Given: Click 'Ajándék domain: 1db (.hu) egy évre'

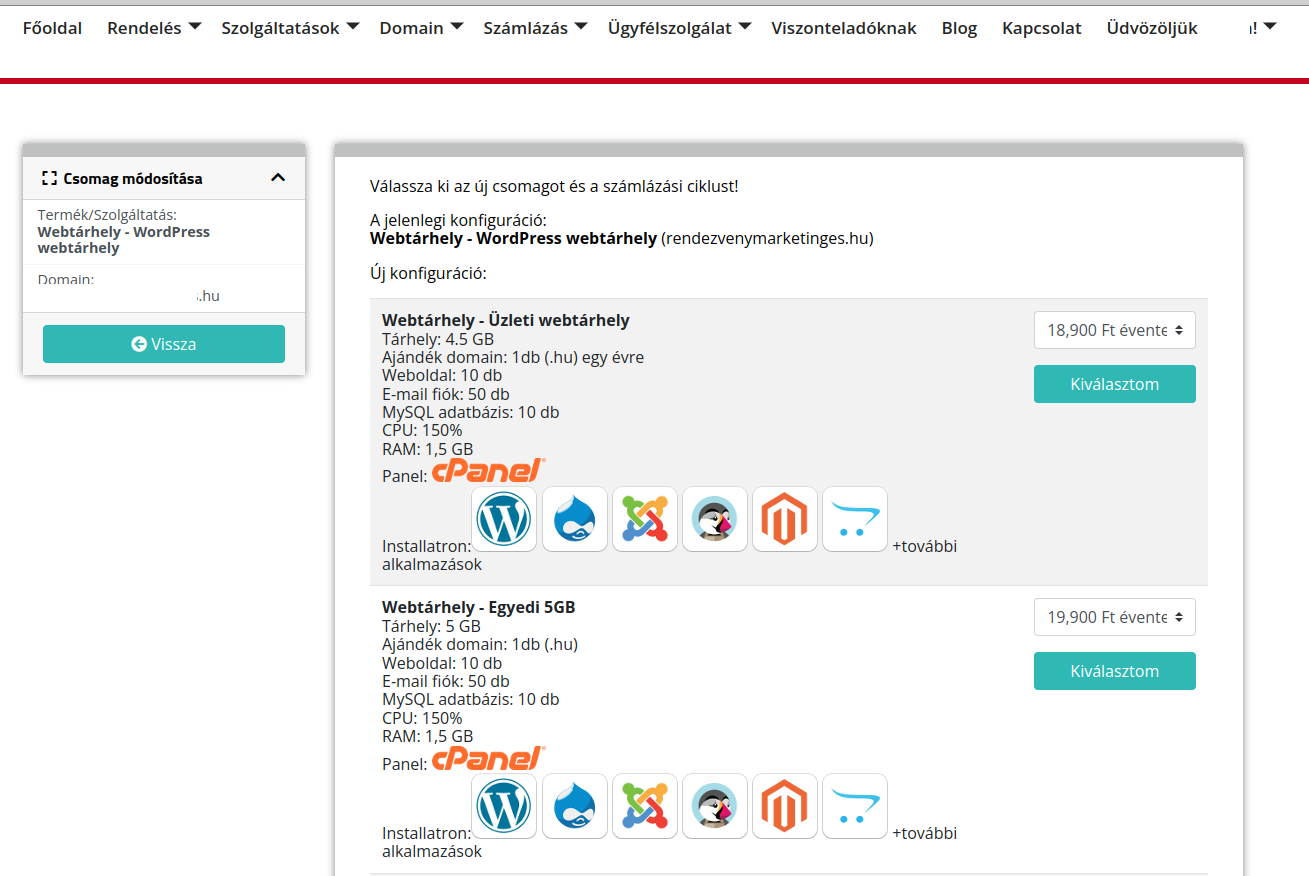Looking at the screenshot, I should click(513, 357).
